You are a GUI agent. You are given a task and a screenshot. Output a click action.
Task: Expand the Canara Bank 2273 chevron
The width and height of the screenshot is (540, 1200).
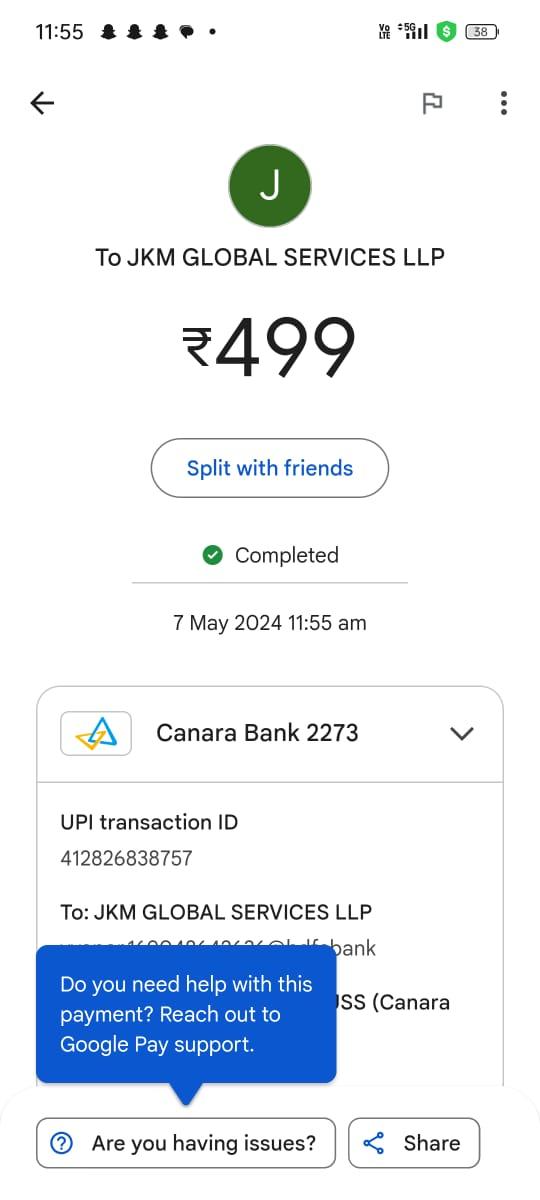click(x=461, y=733)
